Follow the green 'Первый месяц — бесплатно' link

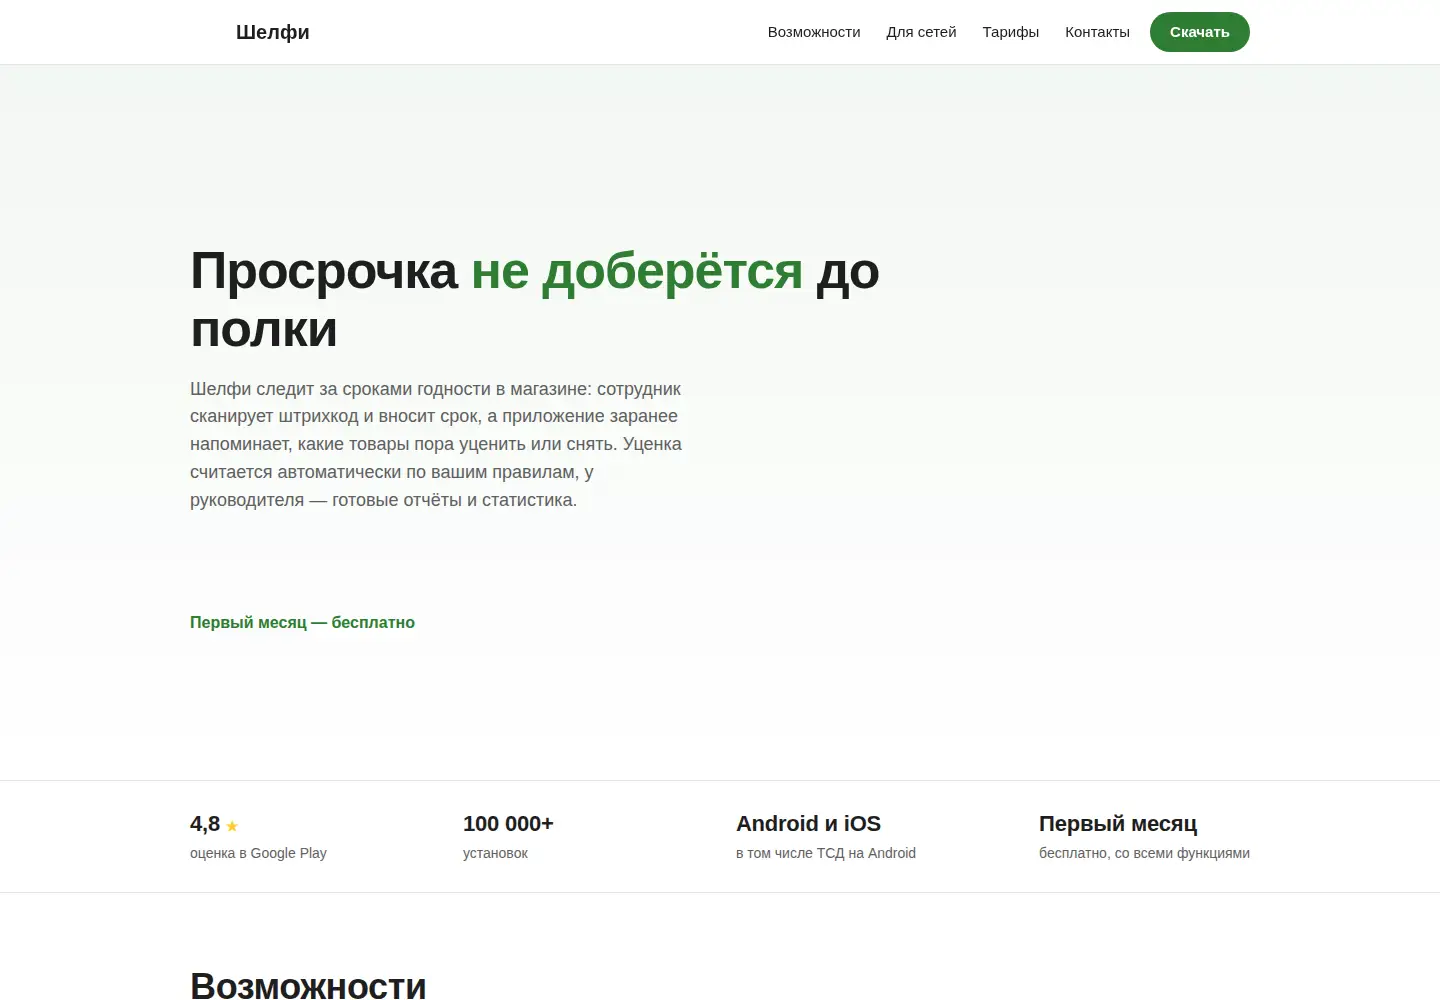302,622
